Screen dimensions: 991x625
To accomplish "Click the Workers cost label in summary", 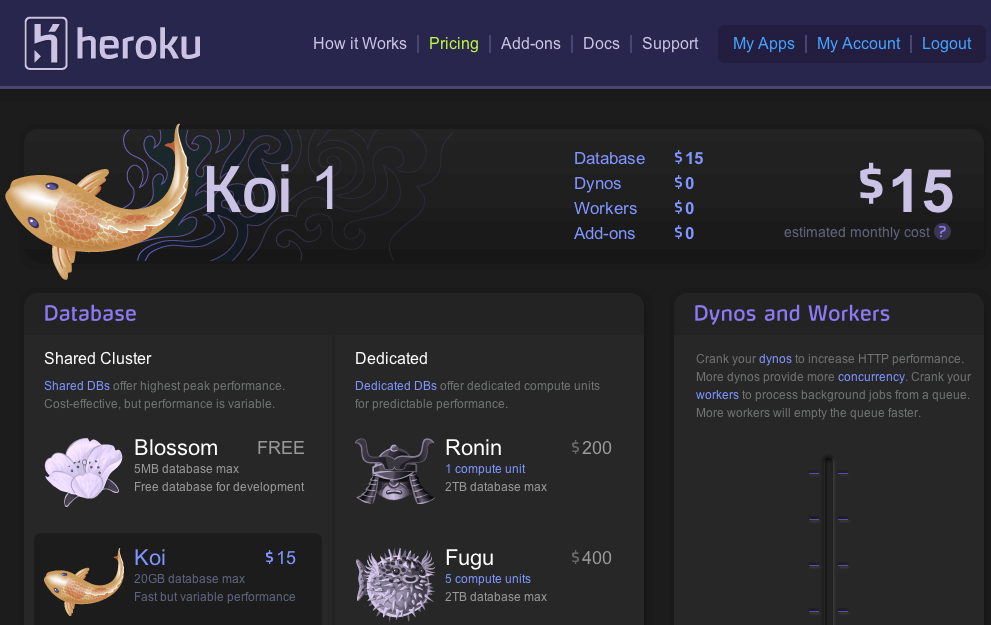I will 605,208.
